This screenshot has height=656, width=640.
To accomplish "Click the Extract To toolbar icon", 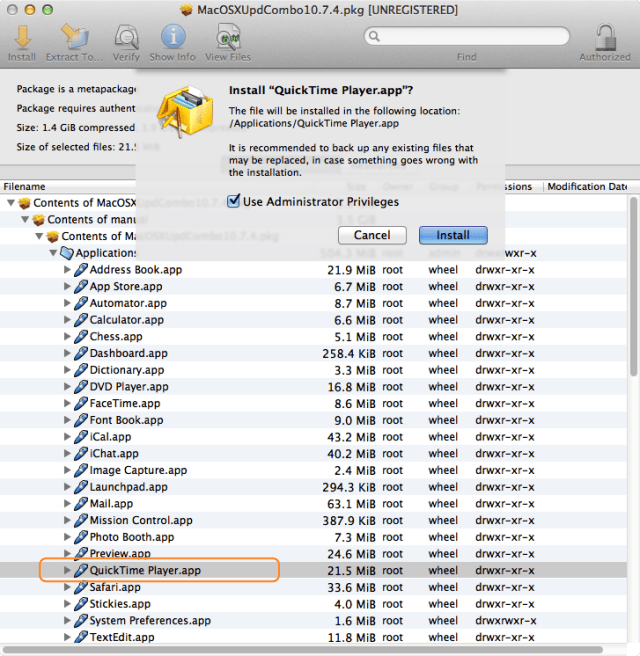I will (74, 38).
